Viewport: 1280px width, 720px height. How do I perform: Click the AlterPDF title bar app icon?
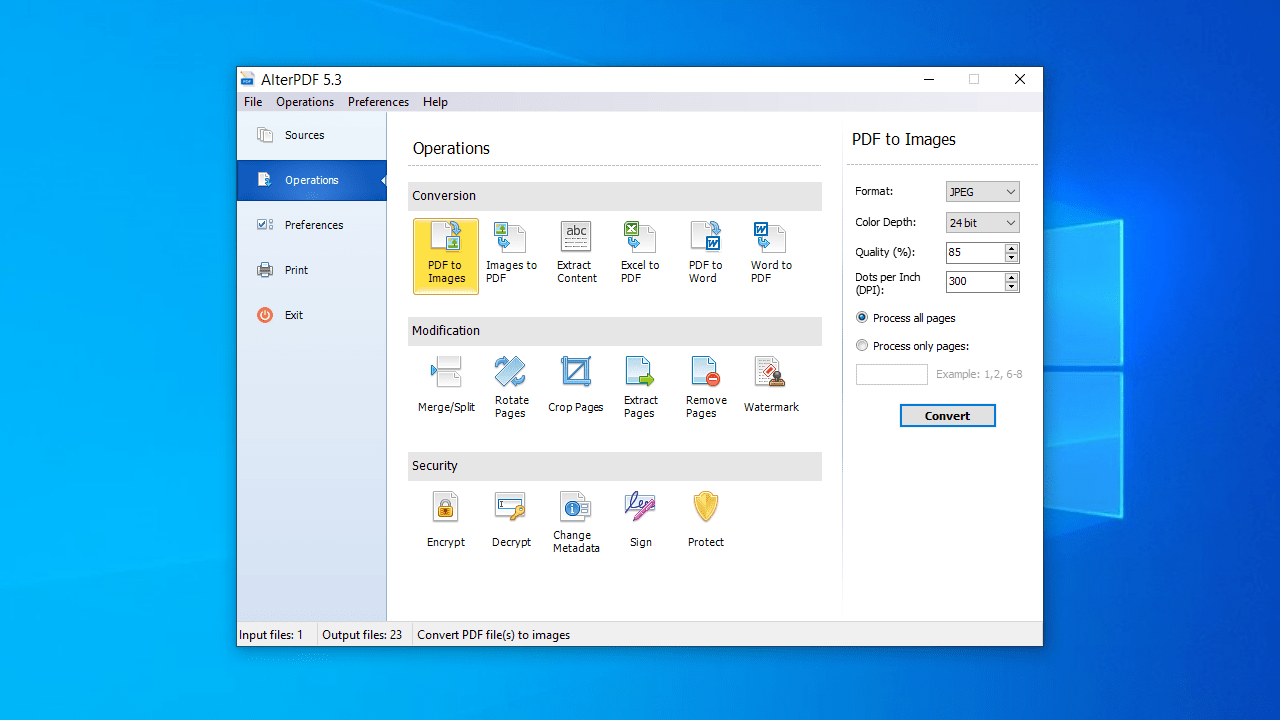pos(247,79)
